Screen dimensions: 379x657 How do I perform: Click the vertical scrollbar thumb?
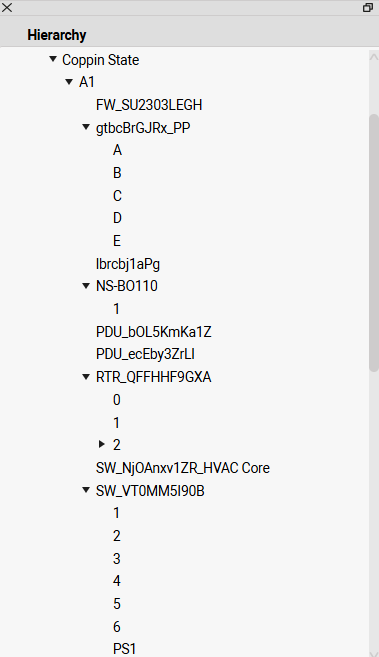(x=374, y=242)
